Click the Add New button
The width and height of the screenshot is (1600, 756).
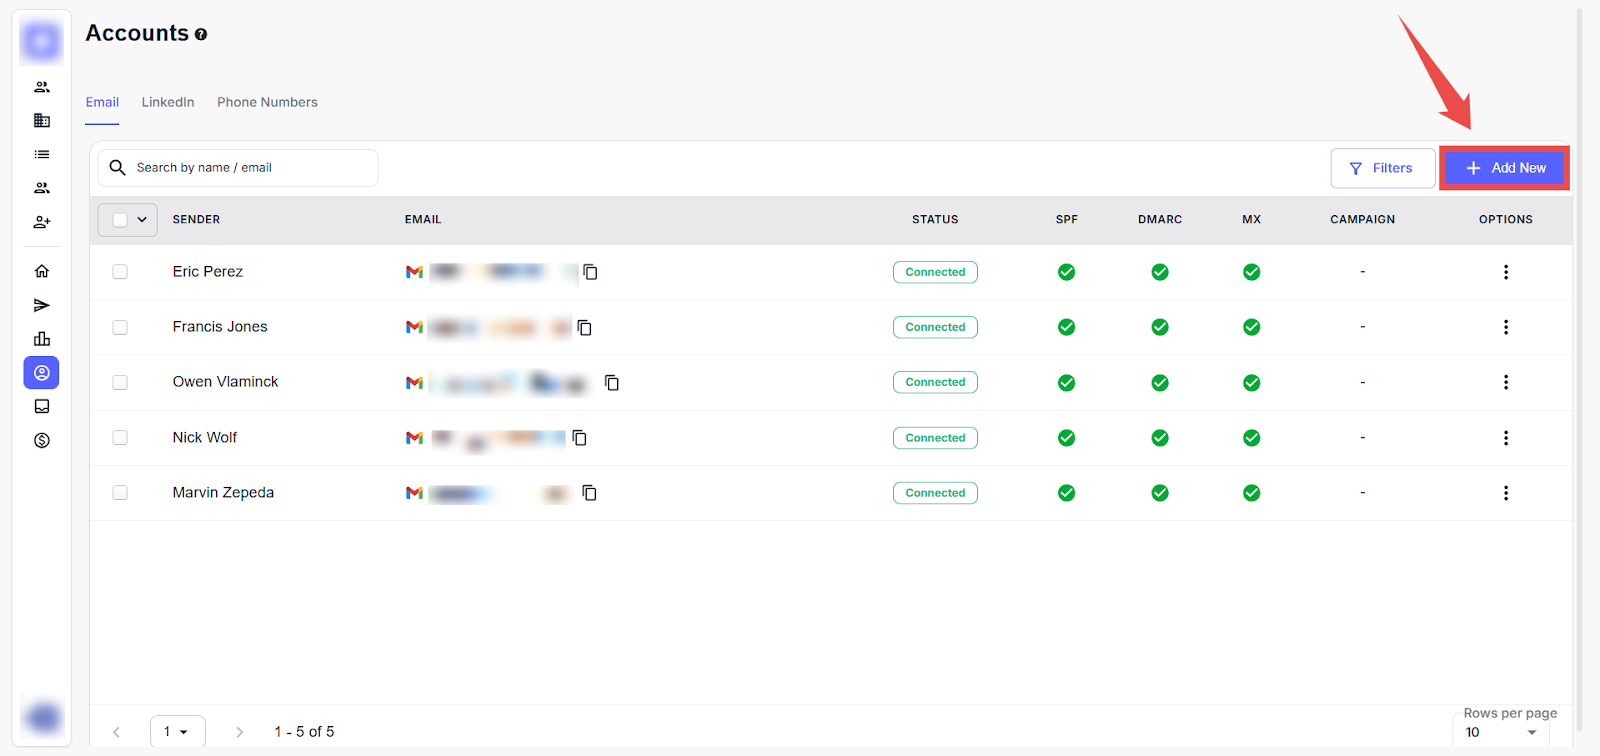pyautogui.click(x=1505, y=168)
